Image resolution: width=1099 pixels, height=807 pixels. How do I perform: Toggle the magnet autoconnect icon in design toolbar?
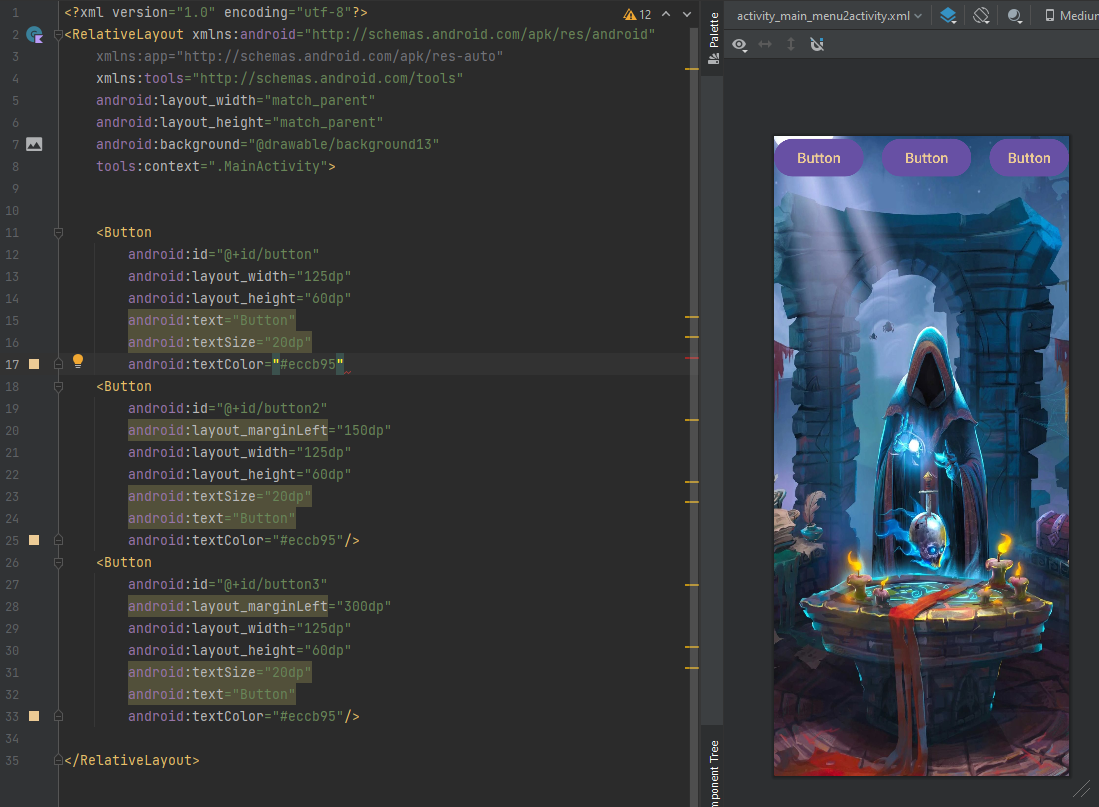[817, 45]
